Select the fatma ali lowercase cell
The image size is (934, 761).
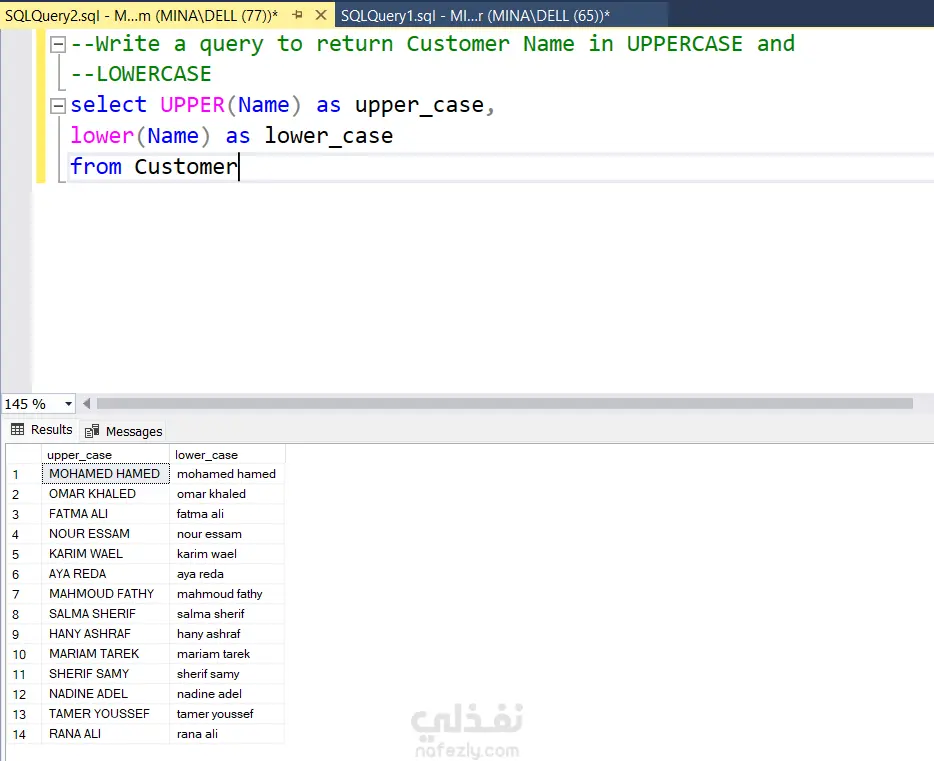point(227,514)
